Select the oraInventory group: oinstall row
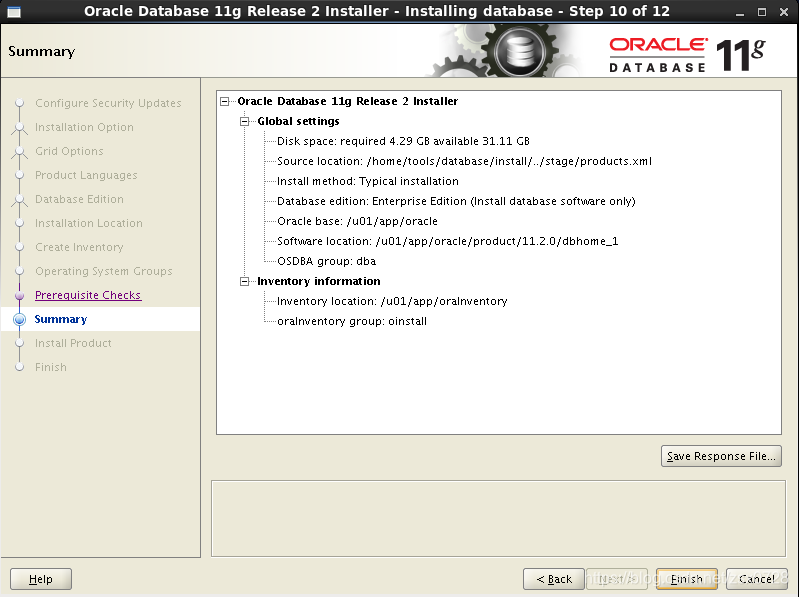The width and height of the screenshot is (799, 597). click(352, 321)
